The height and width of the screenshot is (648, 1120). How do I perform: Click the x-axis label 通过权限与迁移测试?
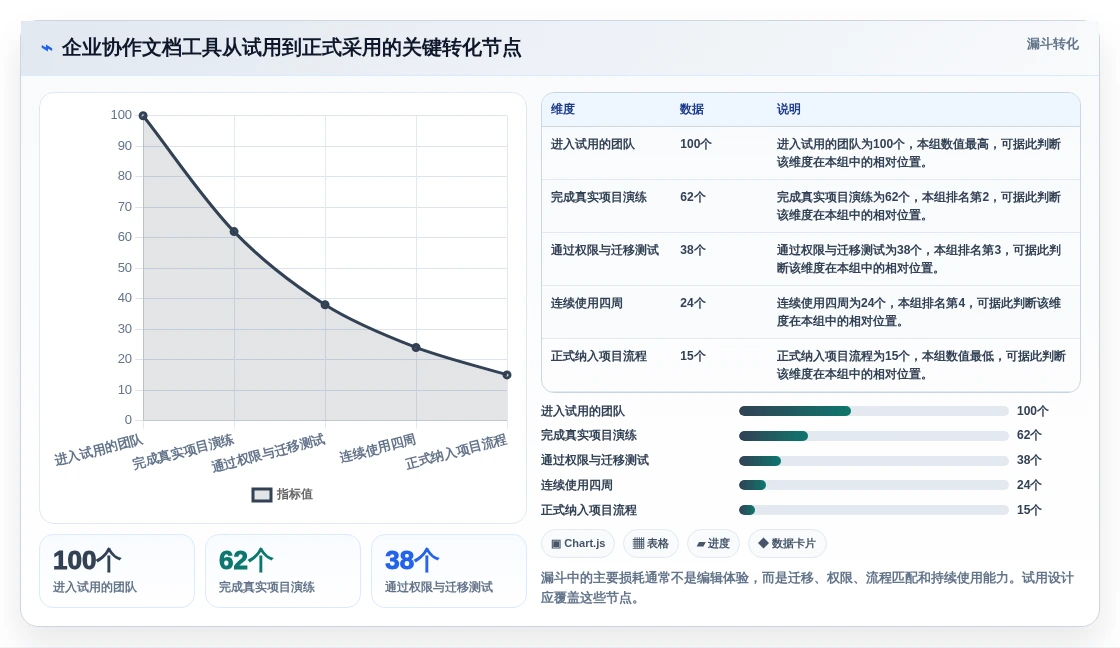pyautogui.click(x=268, y=453)
